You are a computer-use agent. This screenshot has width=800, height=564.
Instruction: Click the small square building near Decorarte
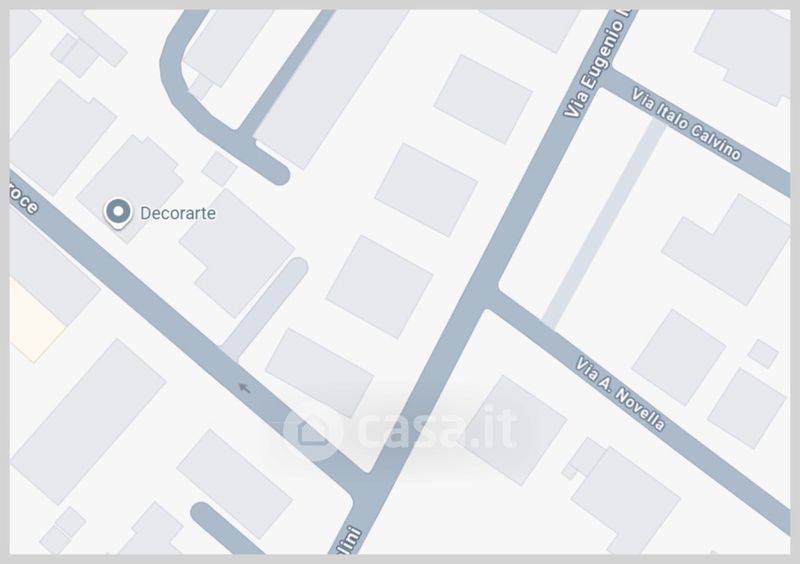click(219, 168)
